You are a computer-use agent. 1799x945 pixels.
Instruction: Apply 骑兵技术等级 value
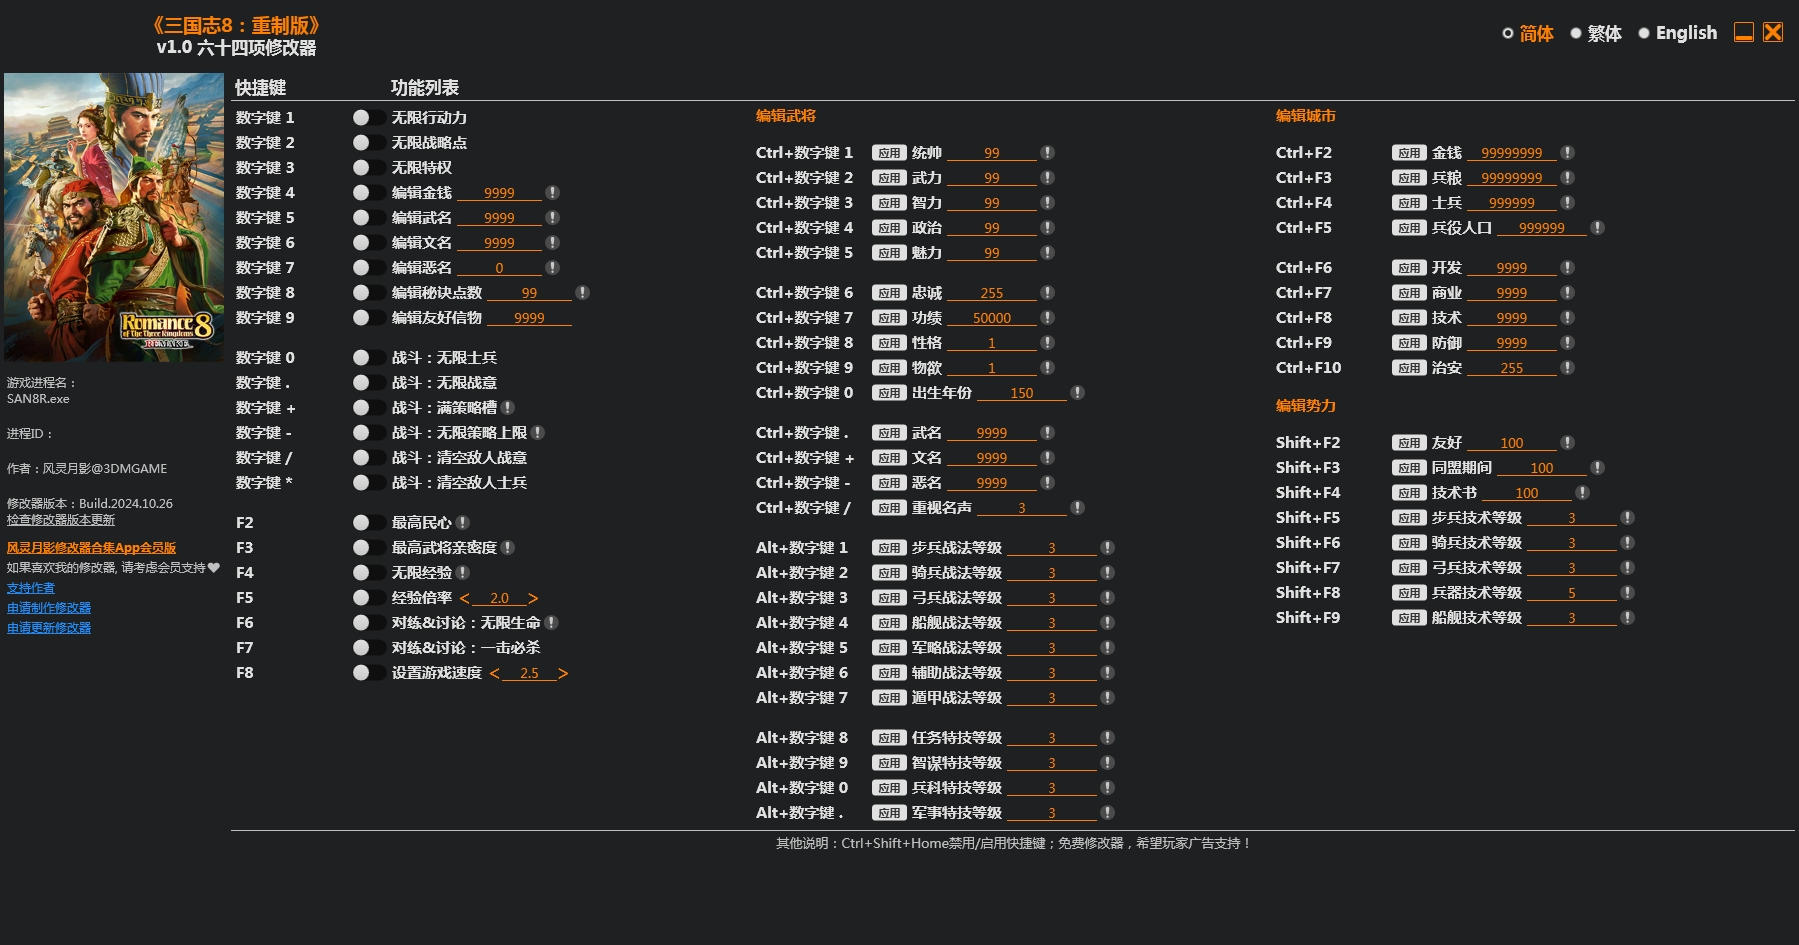coord(1409,542)
